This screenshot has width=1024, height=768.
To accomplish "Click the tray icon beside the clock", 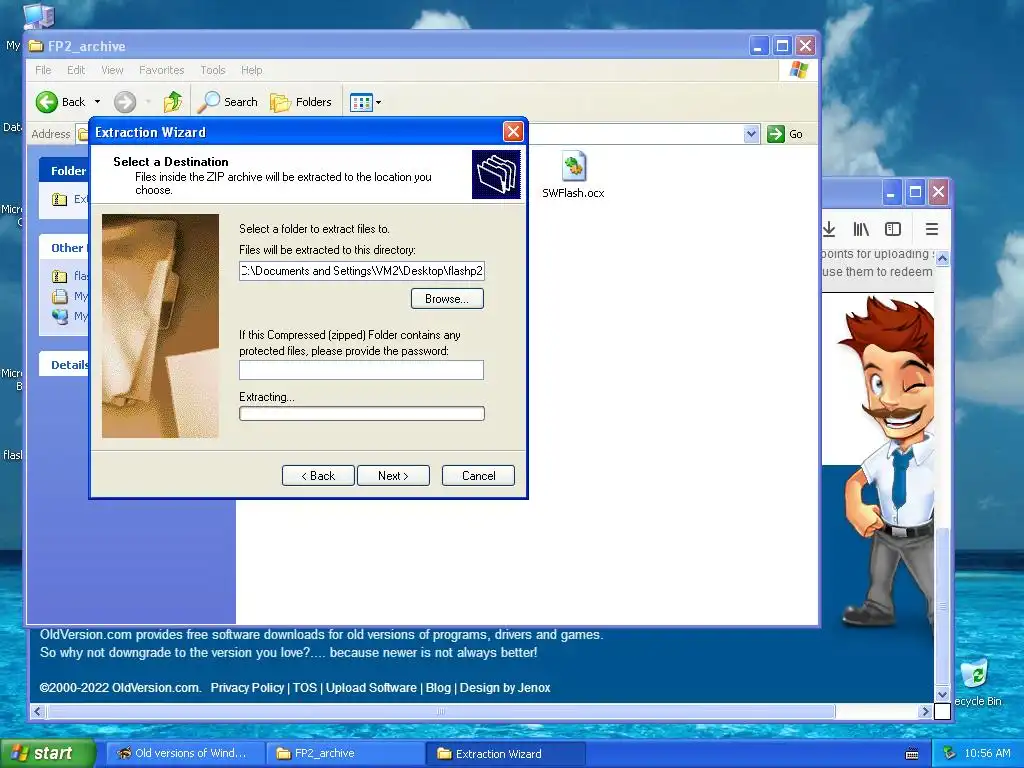I will point(950,753).
